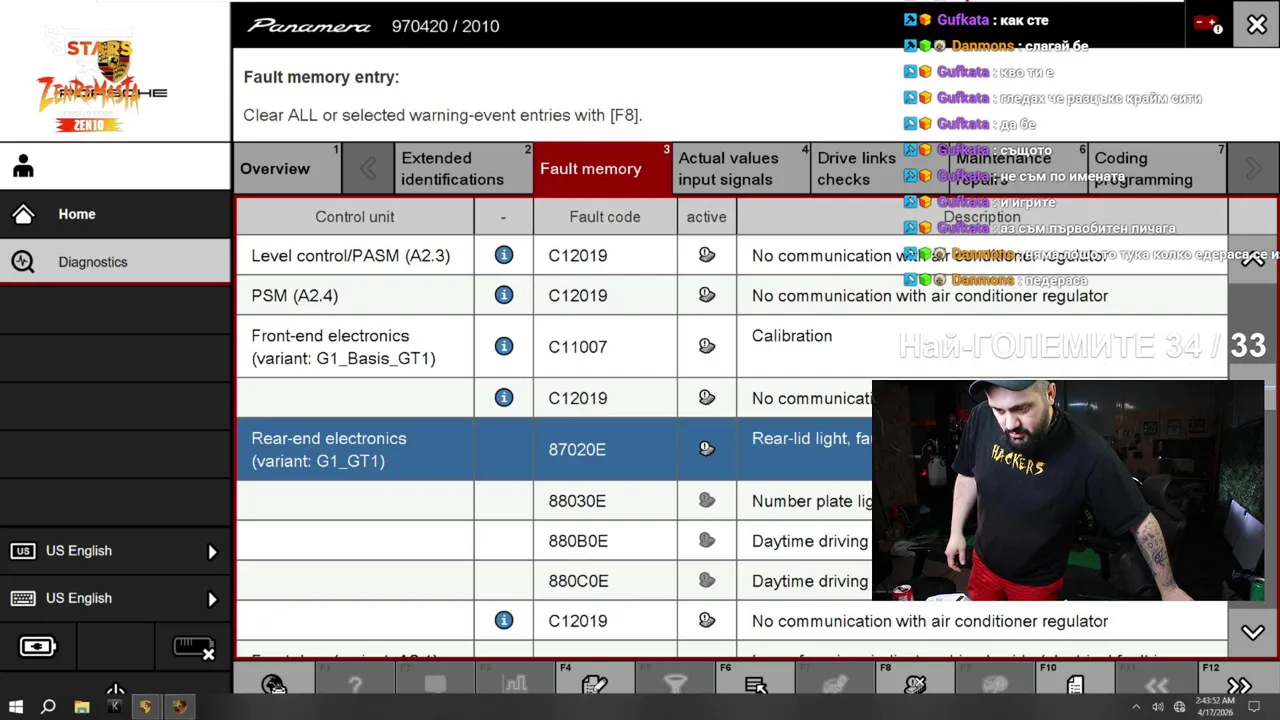Click active status icon in 880C0E row

[x=707, y=580]
